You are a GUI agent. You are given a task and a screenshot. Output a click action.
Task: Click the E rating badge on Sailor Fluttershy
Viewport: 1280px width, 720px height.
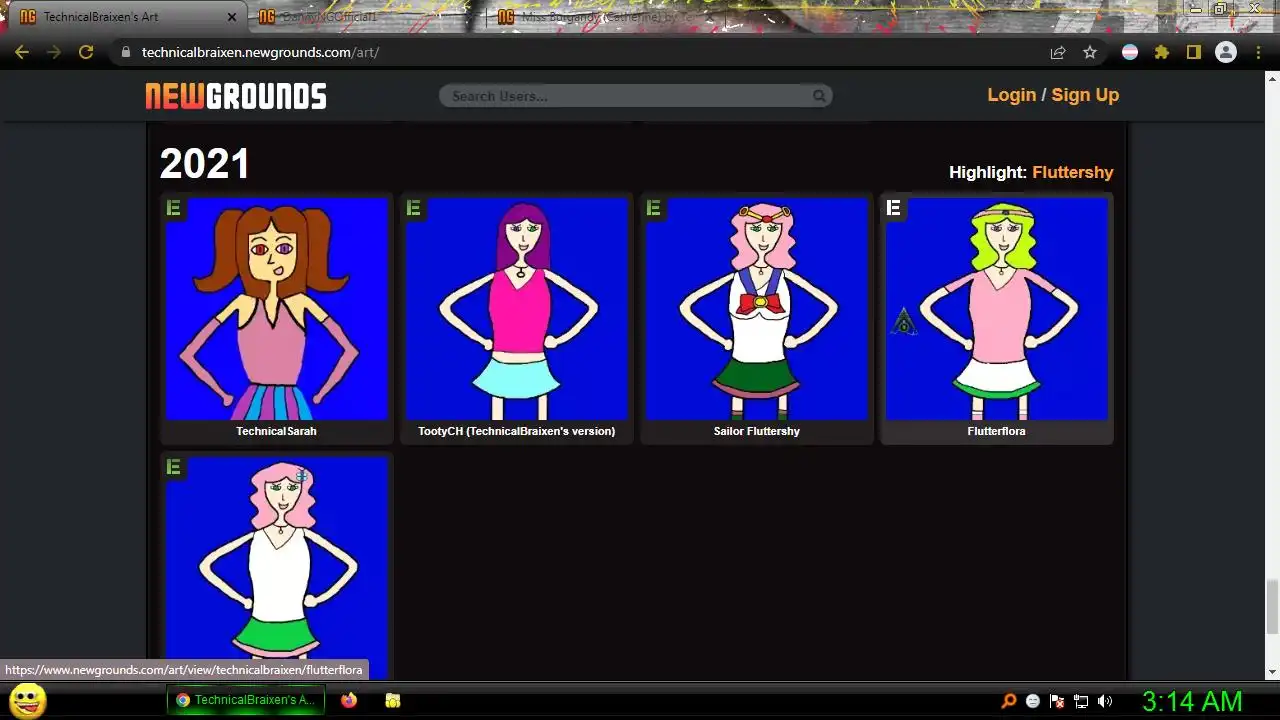tap(654, 208)
